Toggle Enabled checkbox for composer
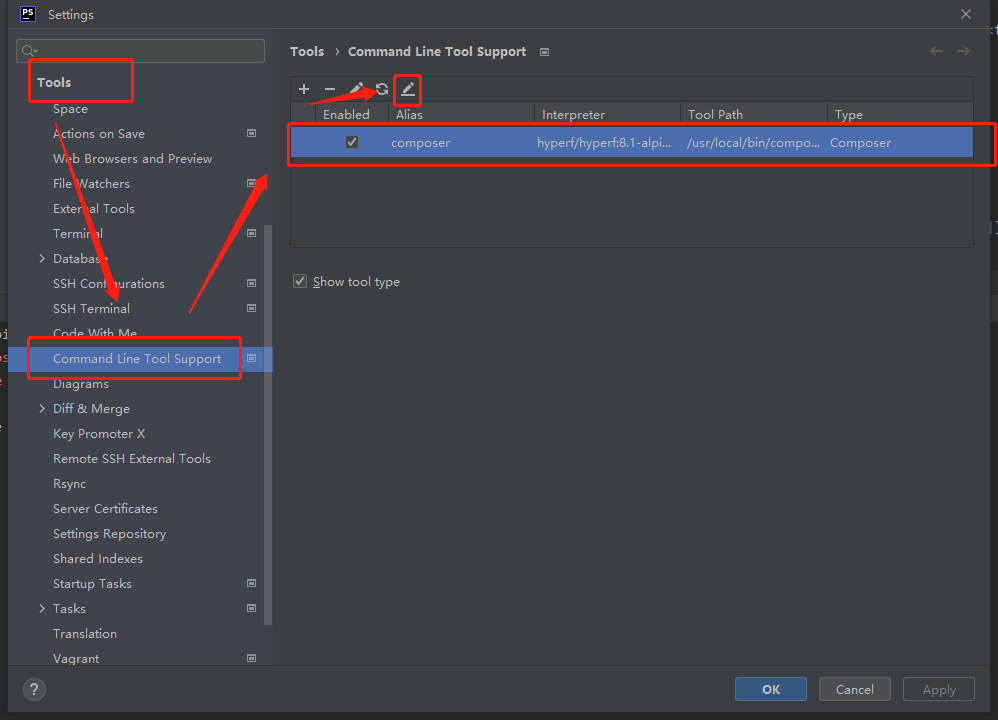The image size is (998, 720). tap(352, 142)
